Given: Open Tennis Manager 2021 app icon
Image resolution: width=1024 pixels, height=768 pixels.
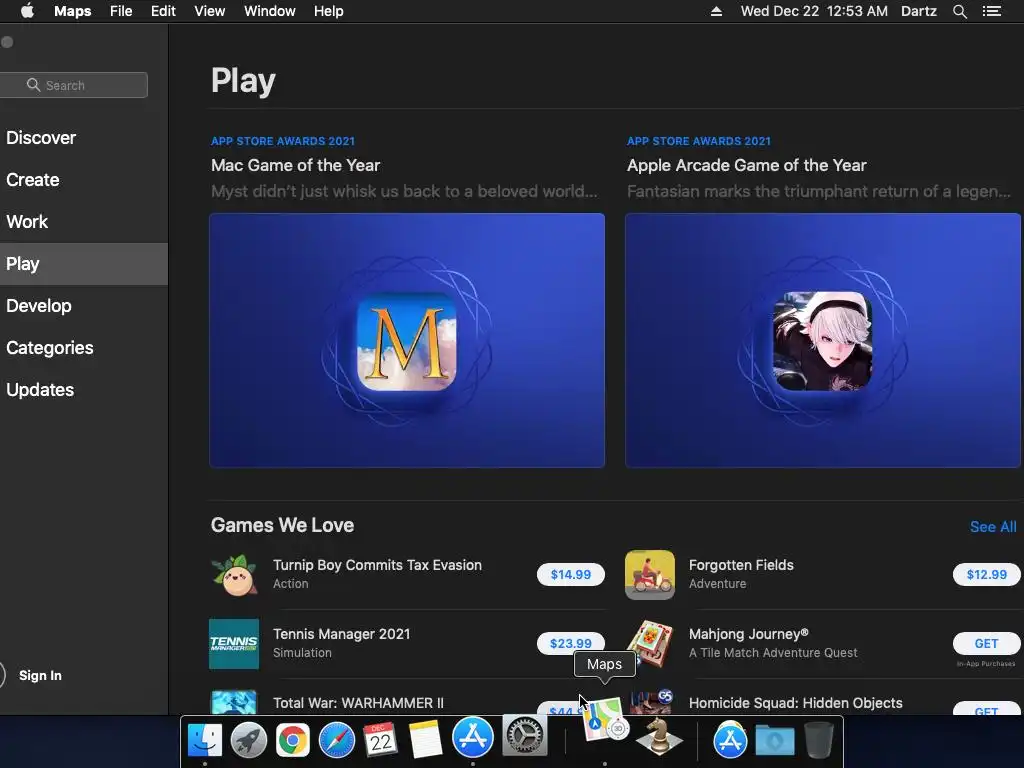Looking at the screenshot, I should [x=234, y=644].
